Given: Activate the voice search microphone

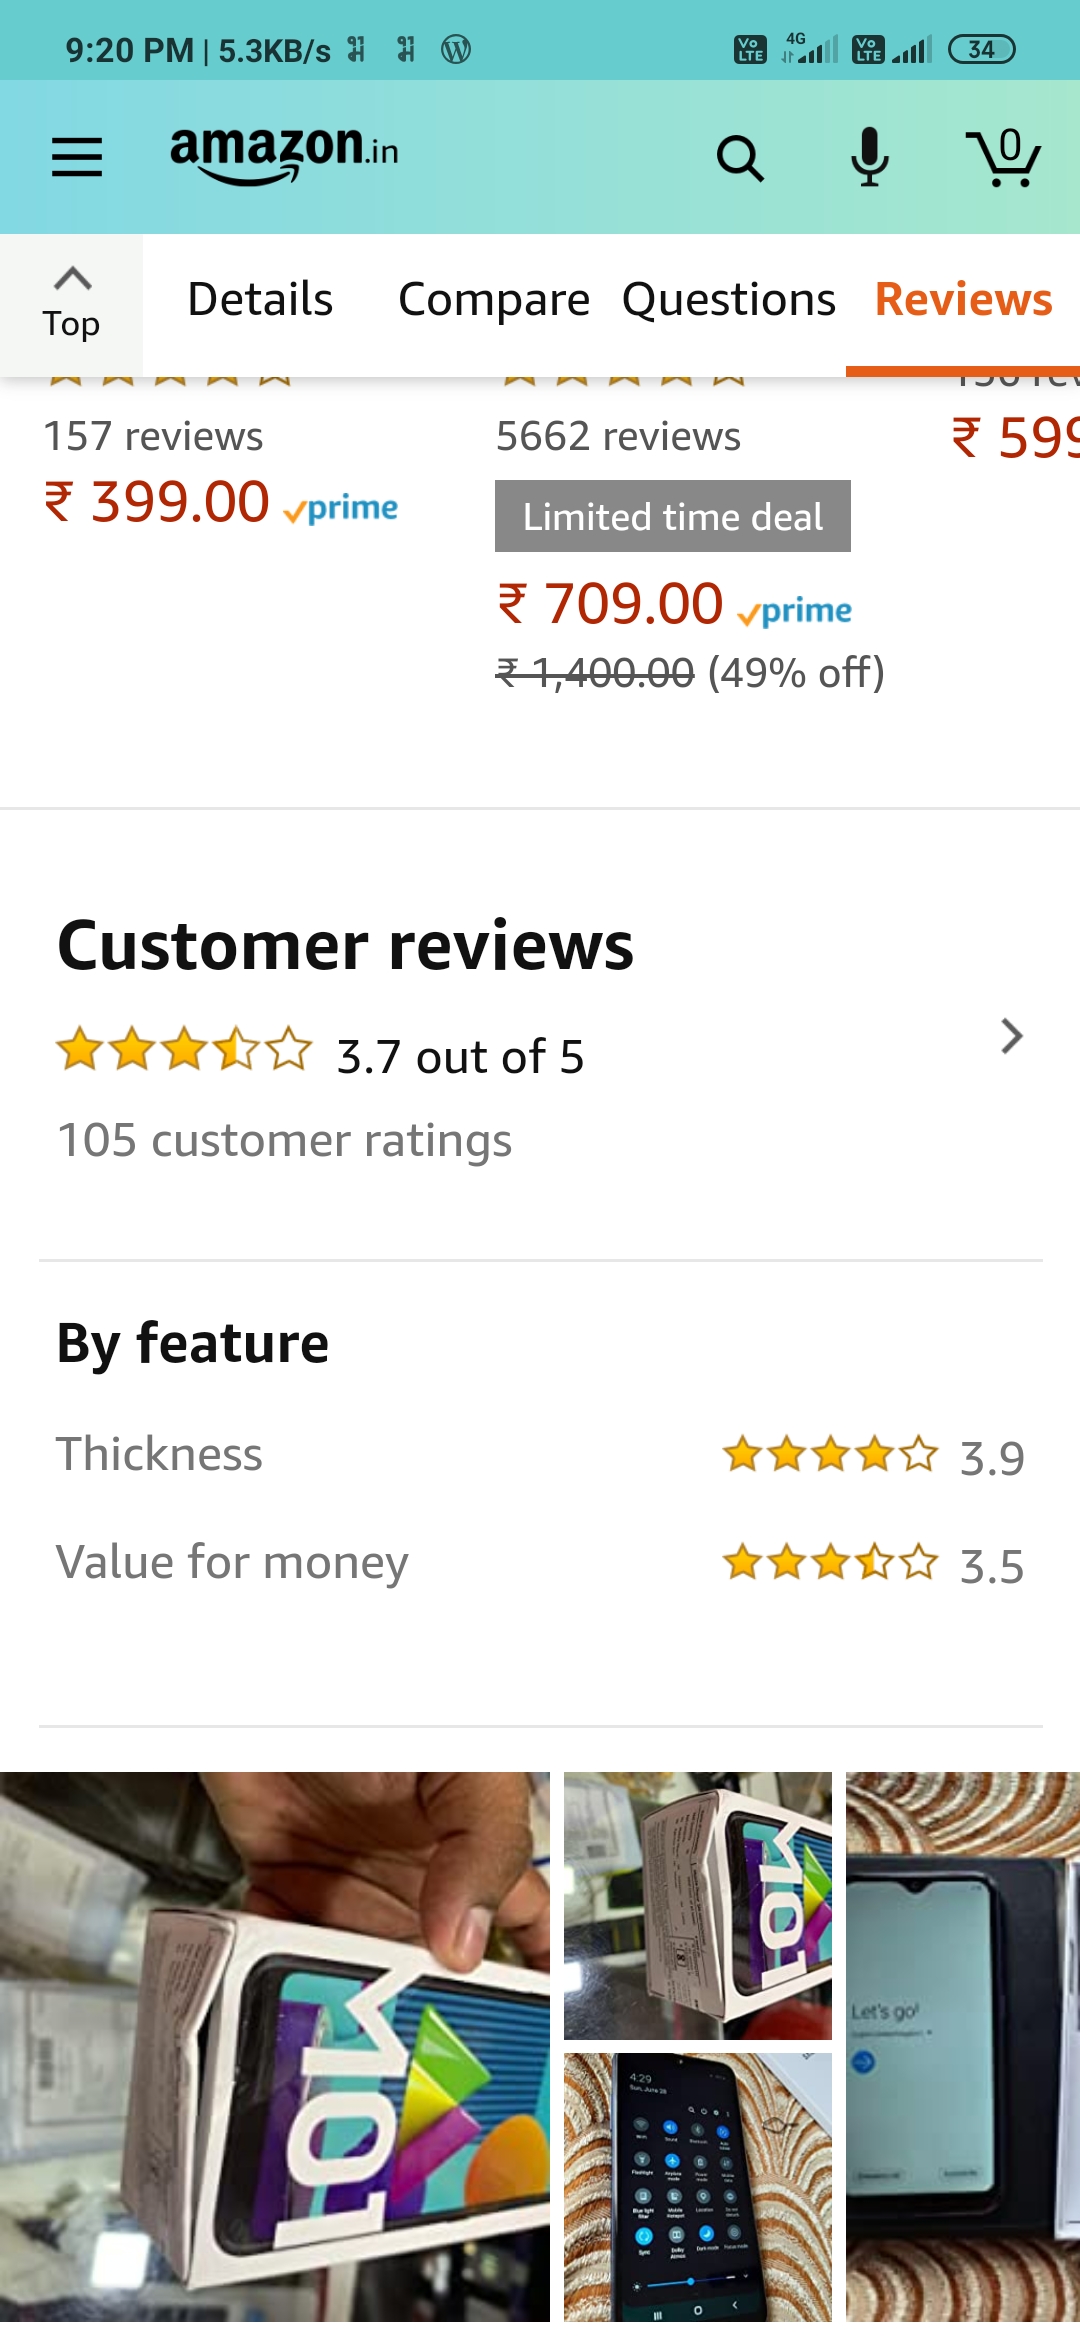Looking at the screenshot, I should click(870, 157).
